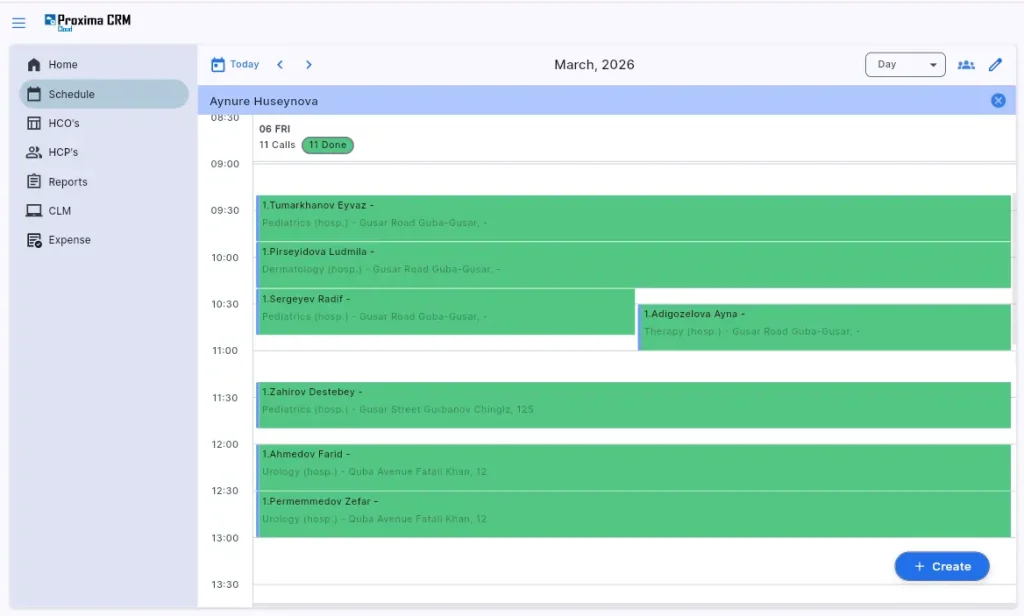The width and height of the screenshot is (1024, 616).
Task: Open Permemmedov Zefar call event
Action: coord(633,515)
